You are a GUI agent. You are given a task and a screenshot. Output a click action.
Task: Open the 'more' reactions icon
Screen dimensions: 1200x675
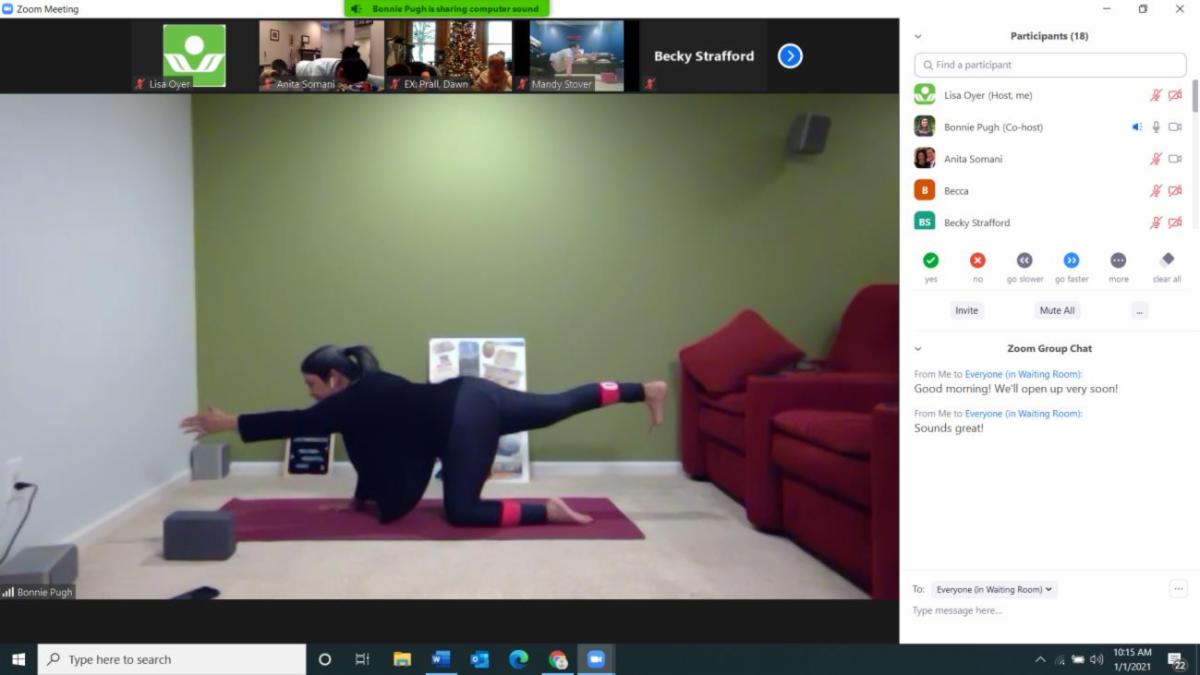click(x=1118, y=260)
